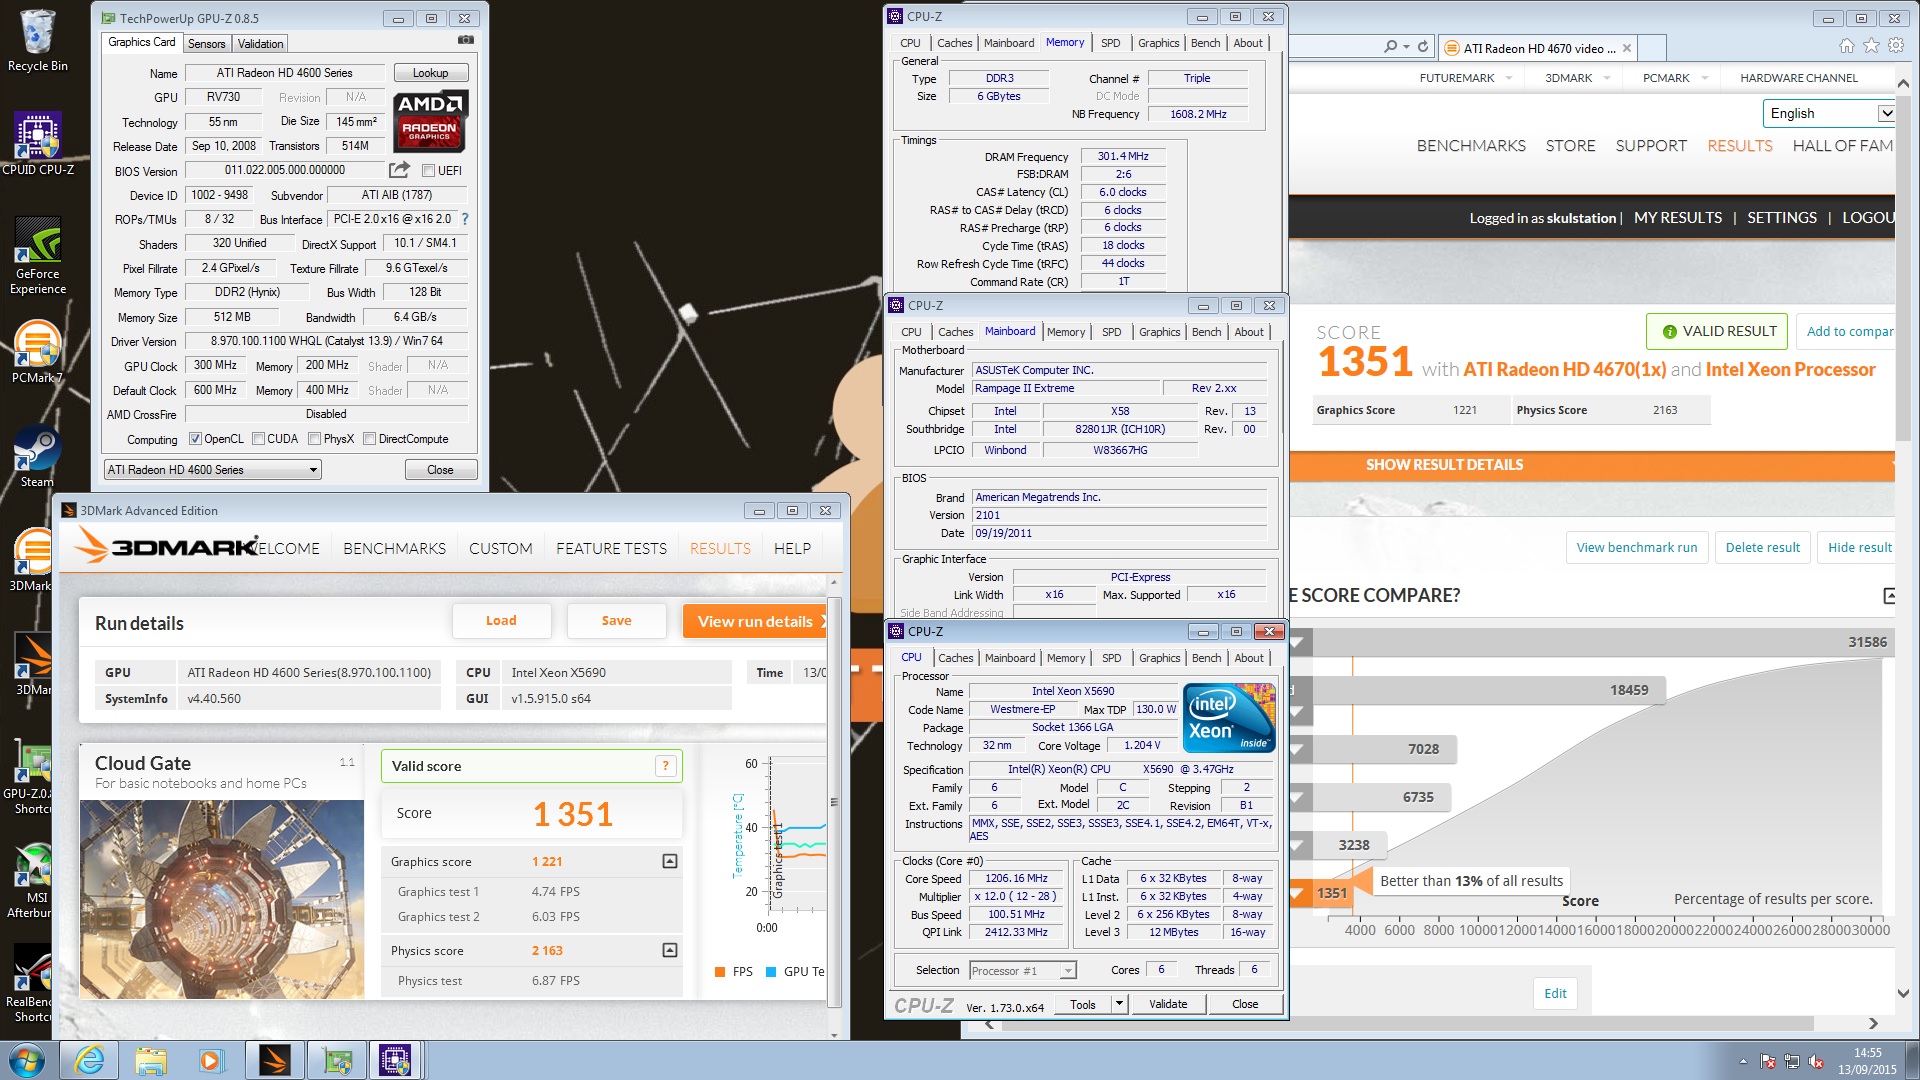Switch to CPU-Z taskbar button

(395, 1060)
